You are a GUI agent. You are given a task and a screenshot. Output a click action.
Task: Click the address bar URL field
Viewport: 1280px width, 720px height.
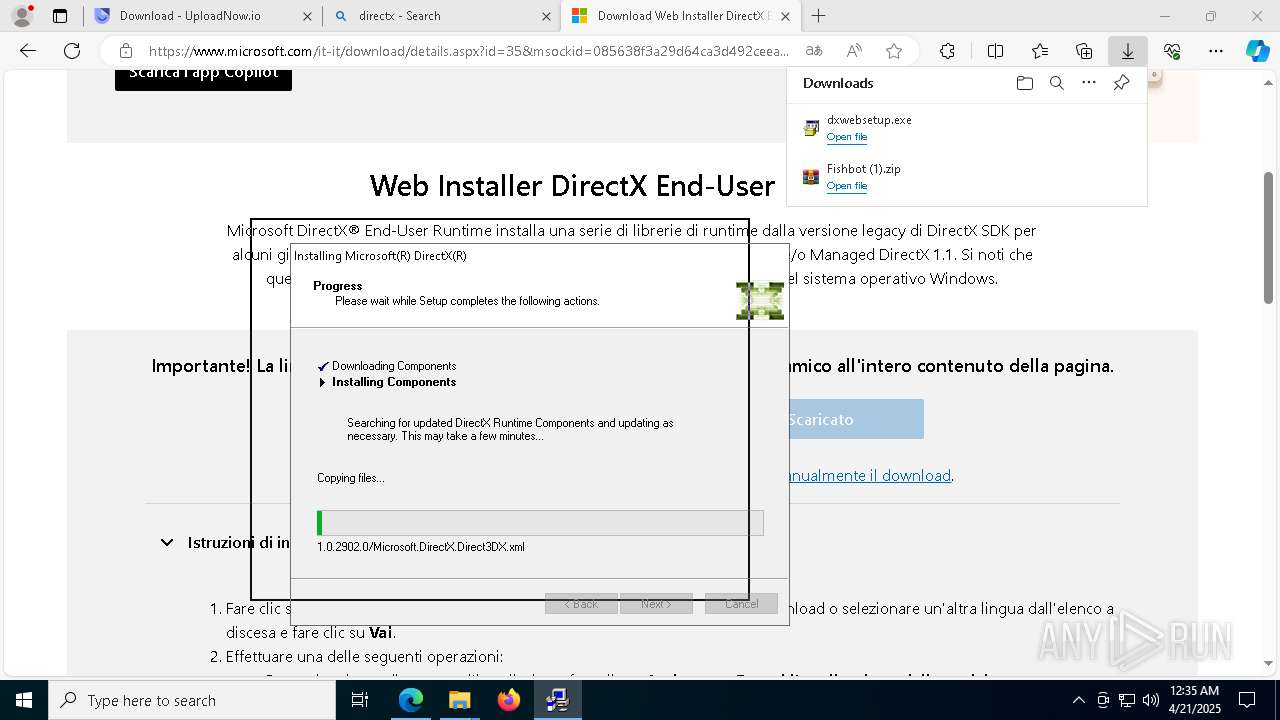[468, 51]
